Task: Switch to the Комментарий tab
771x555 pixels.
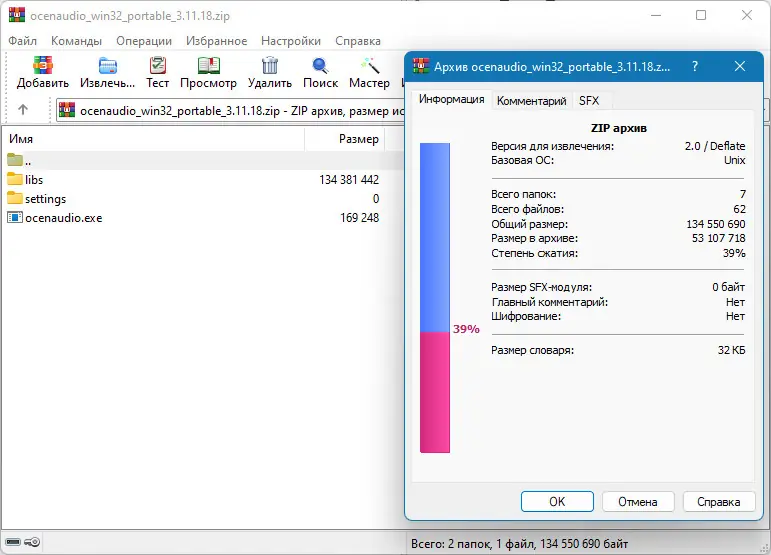Action: [x=532, y=101]
